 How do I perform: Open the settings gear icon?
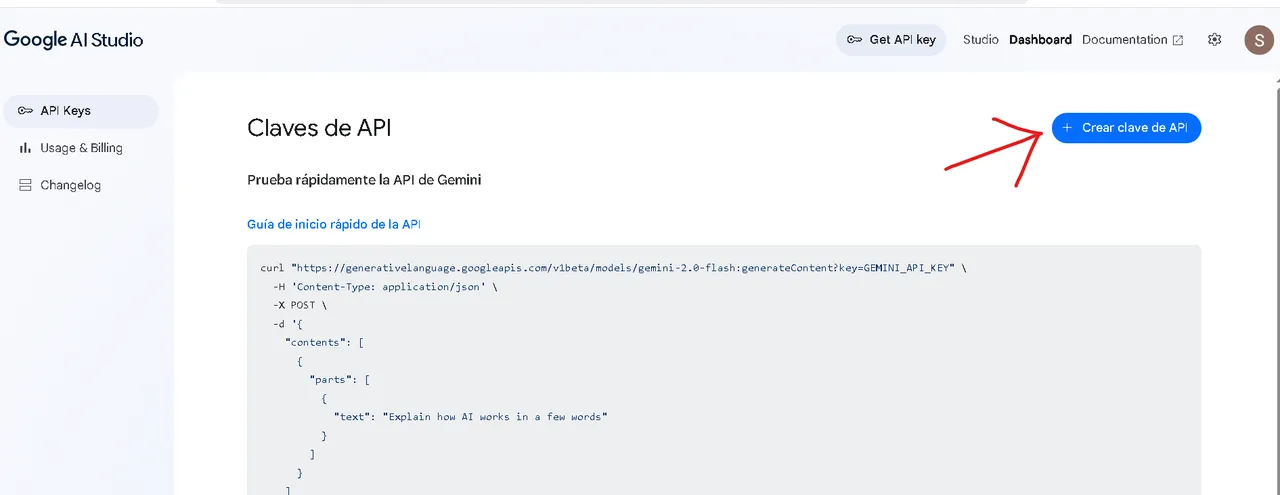pyautogui.click(x=1215, y=40)
